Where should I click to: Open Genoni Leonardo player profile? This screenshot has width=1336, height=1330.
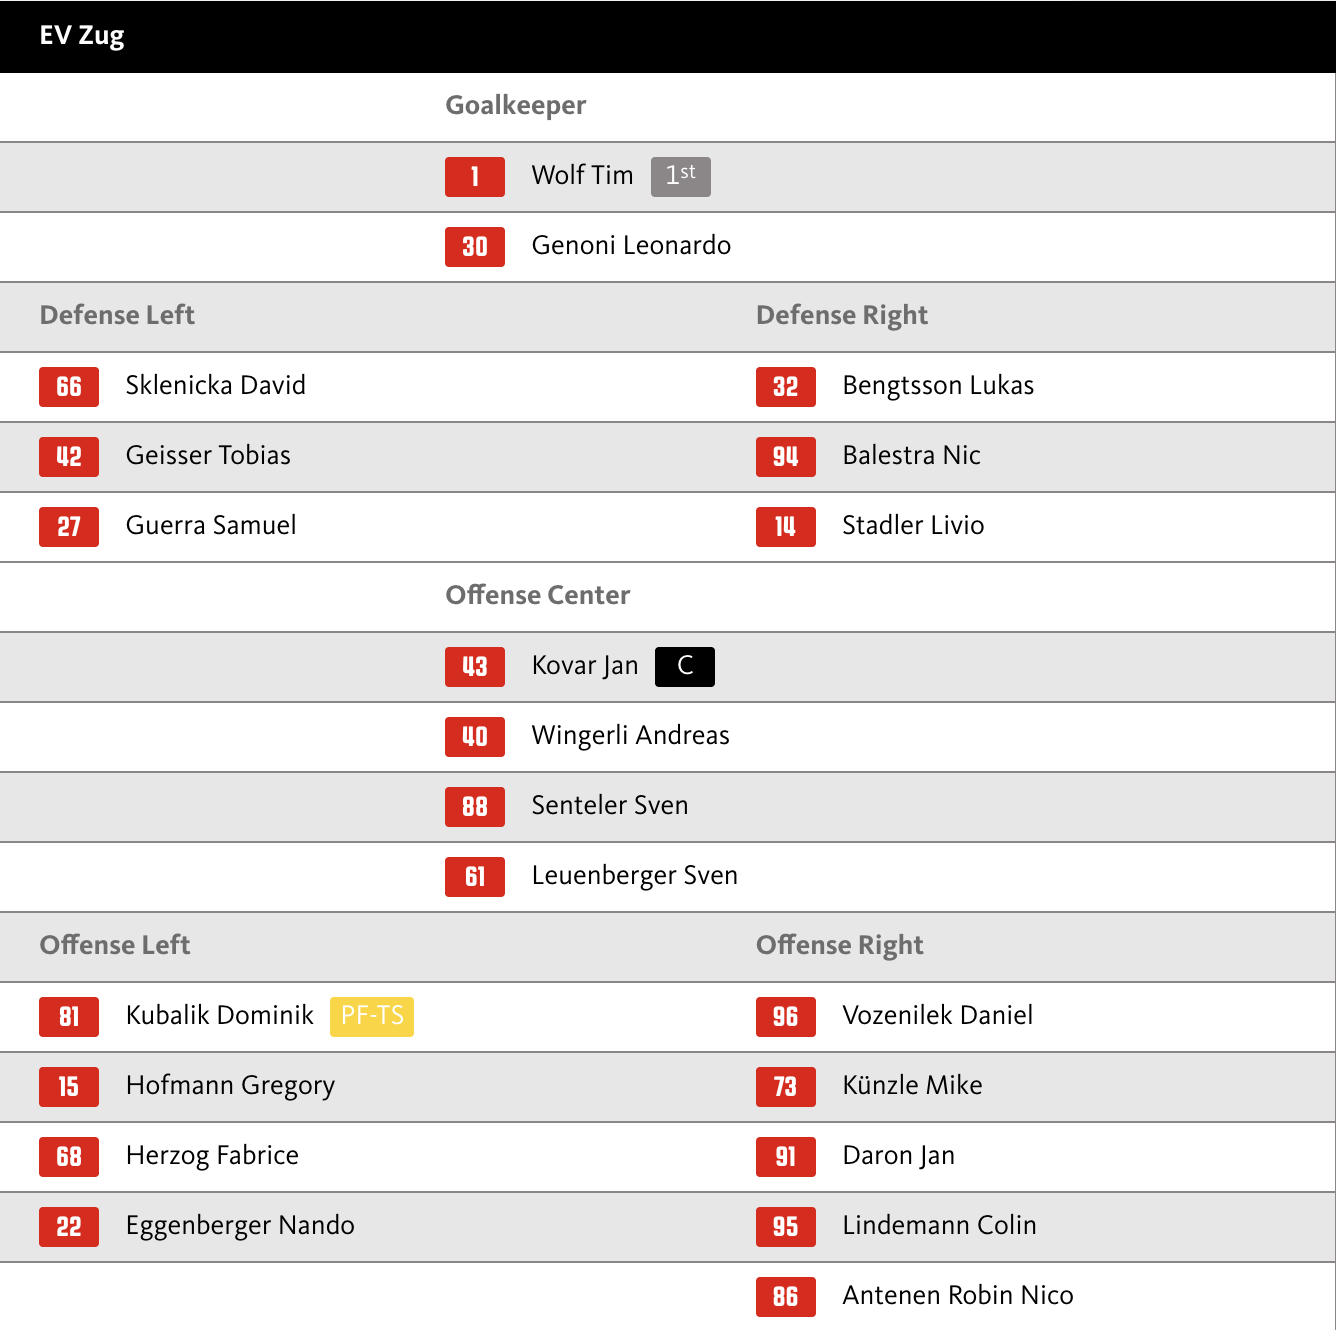(x=630, y=246)
